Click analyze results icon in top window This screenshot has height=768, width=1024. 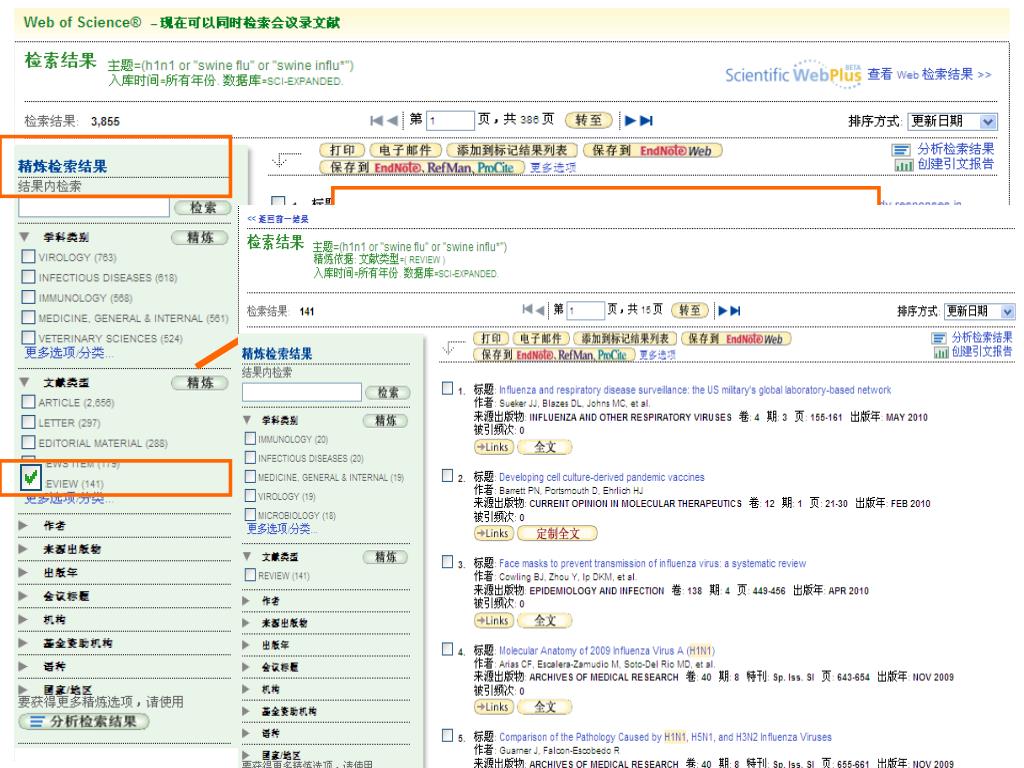point(901,150)
